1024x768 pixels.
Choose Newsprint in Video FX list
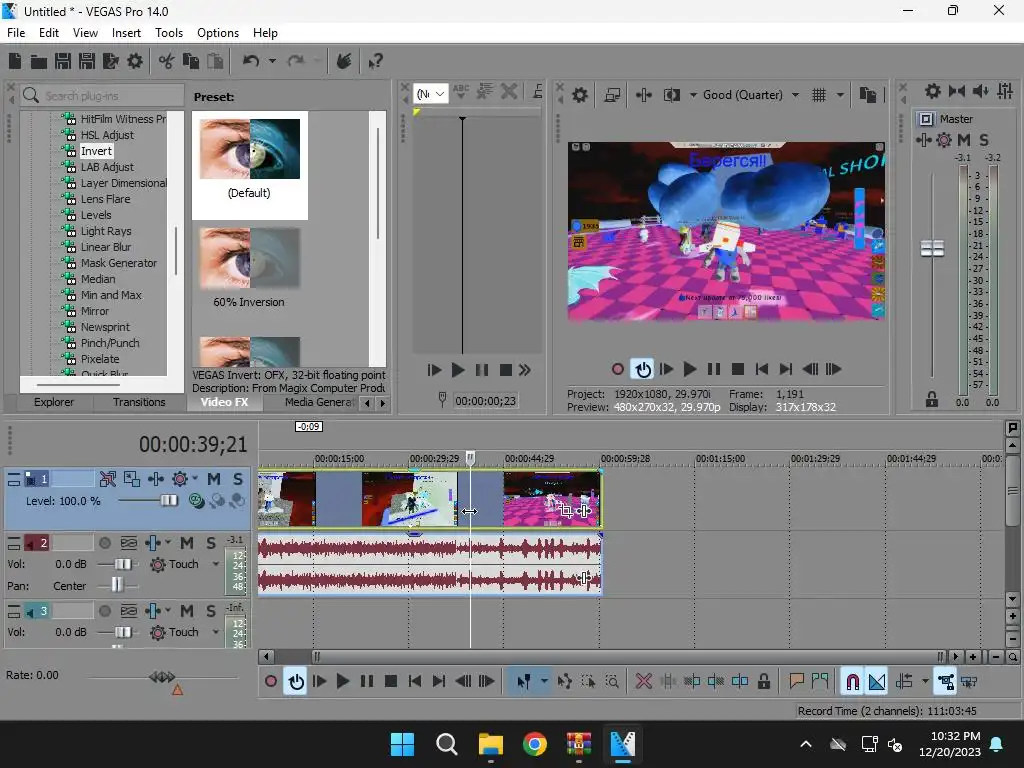105,327
